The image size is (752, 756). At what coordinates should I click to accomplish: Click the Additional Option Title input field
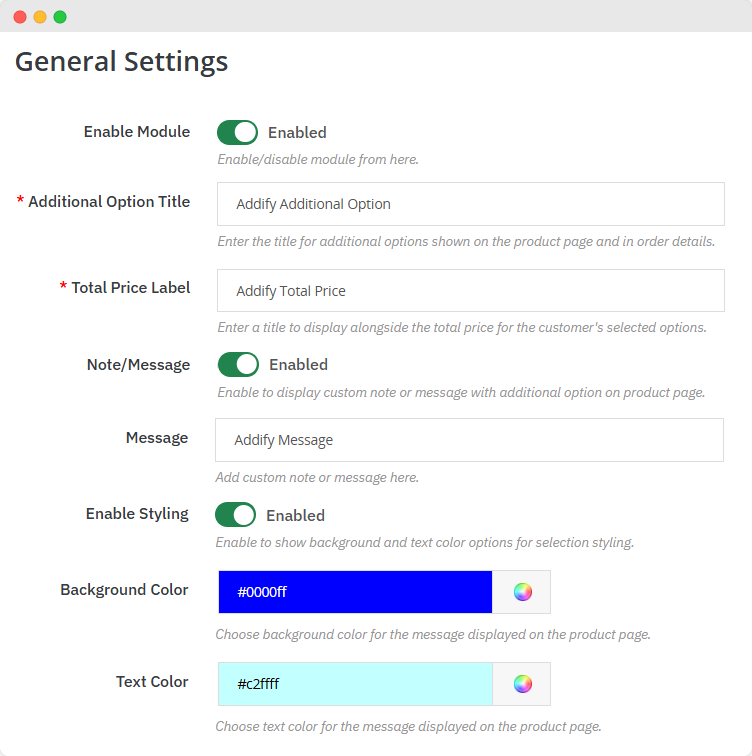470,204
